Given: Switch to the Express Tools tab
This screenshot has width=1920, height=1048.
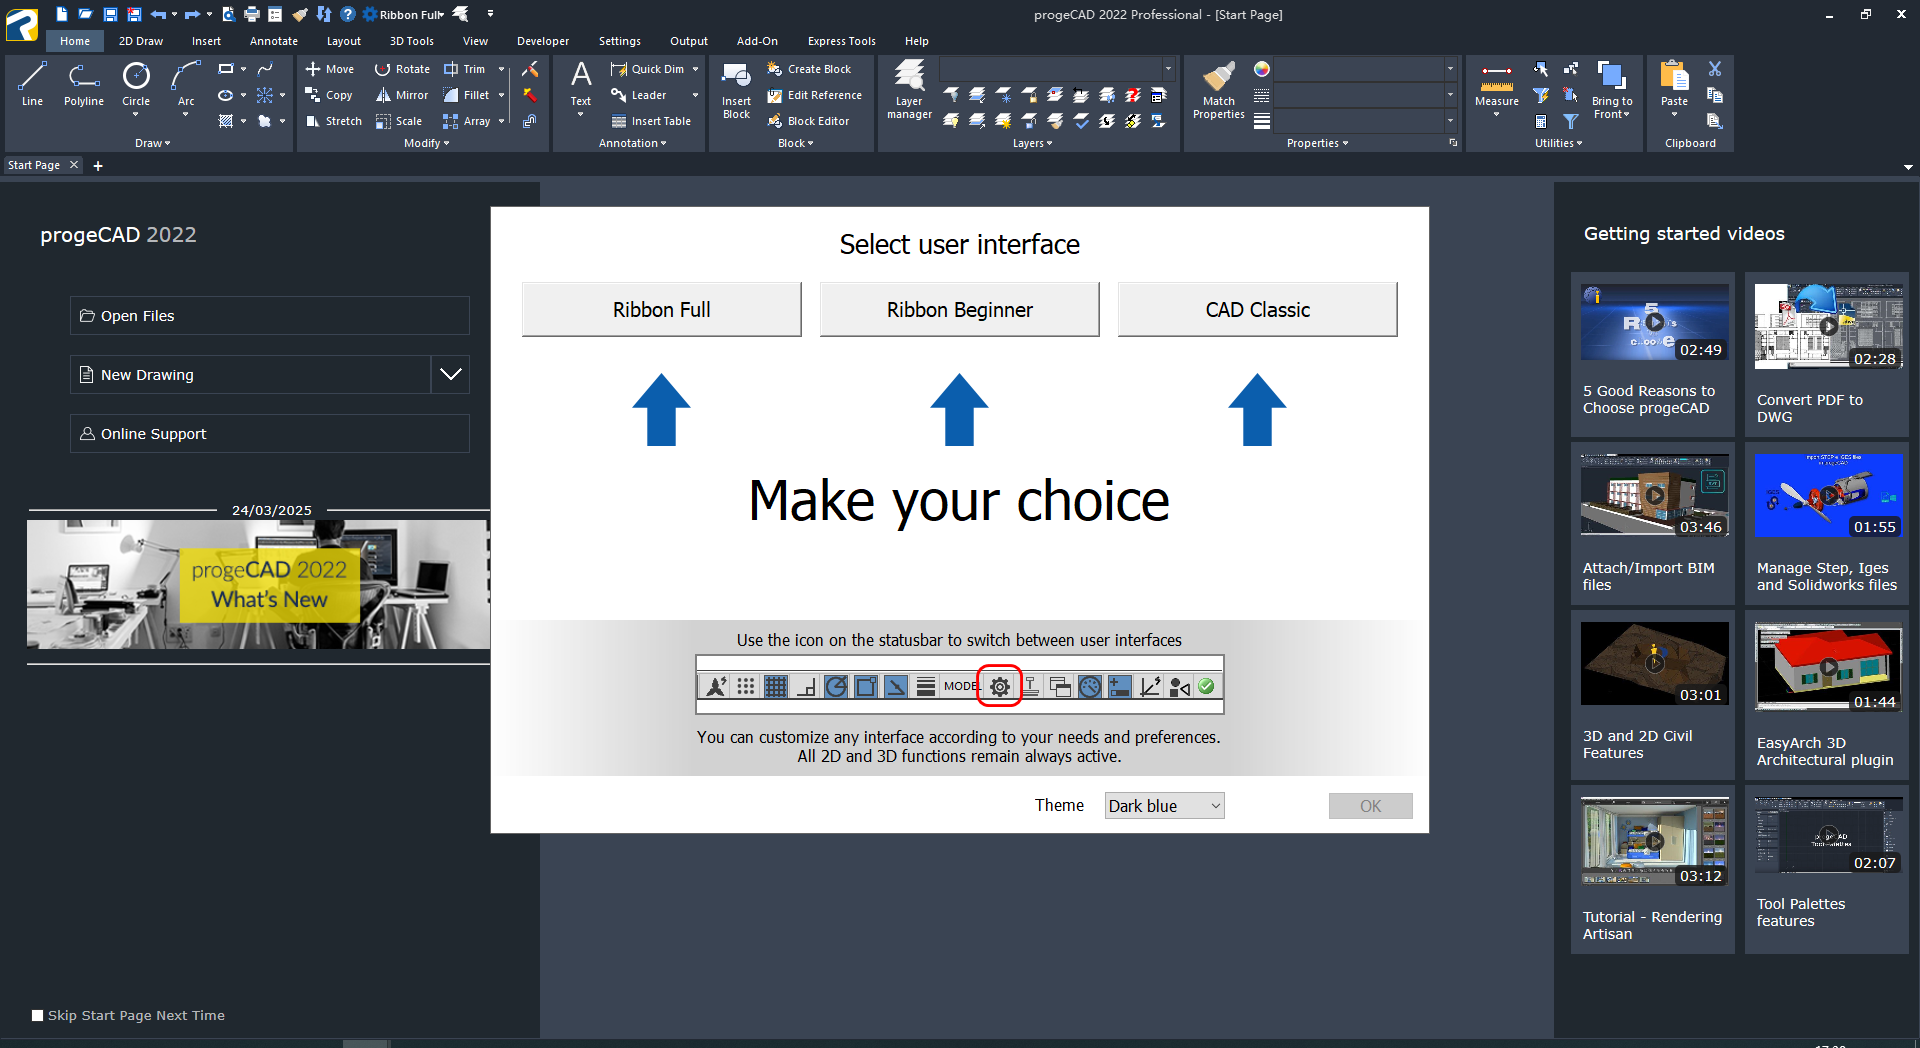Looking at the screenshot, I should tap(842, 41).
